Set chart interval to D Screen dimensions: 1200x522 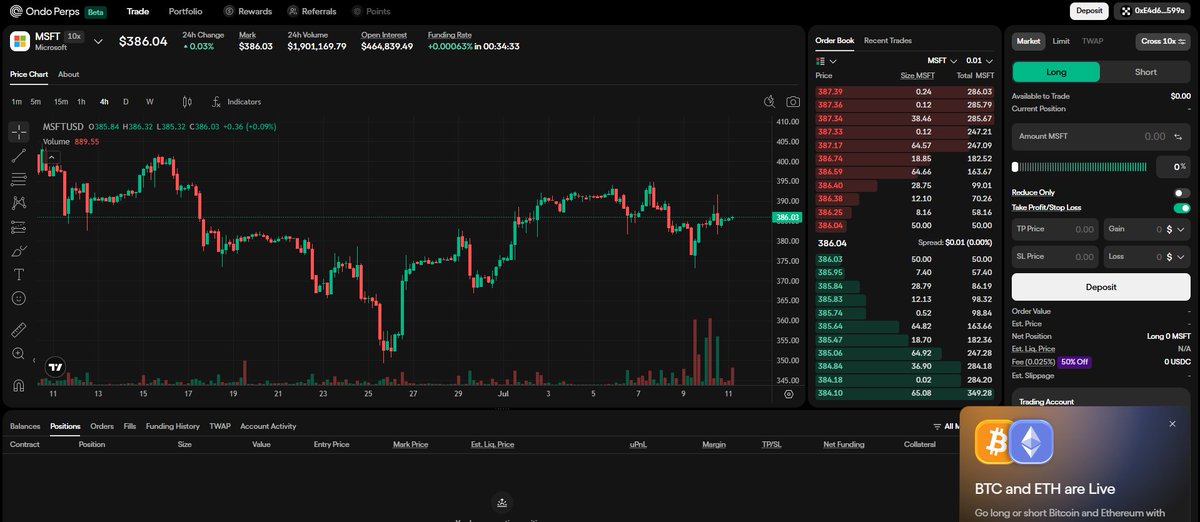(126, 102)
